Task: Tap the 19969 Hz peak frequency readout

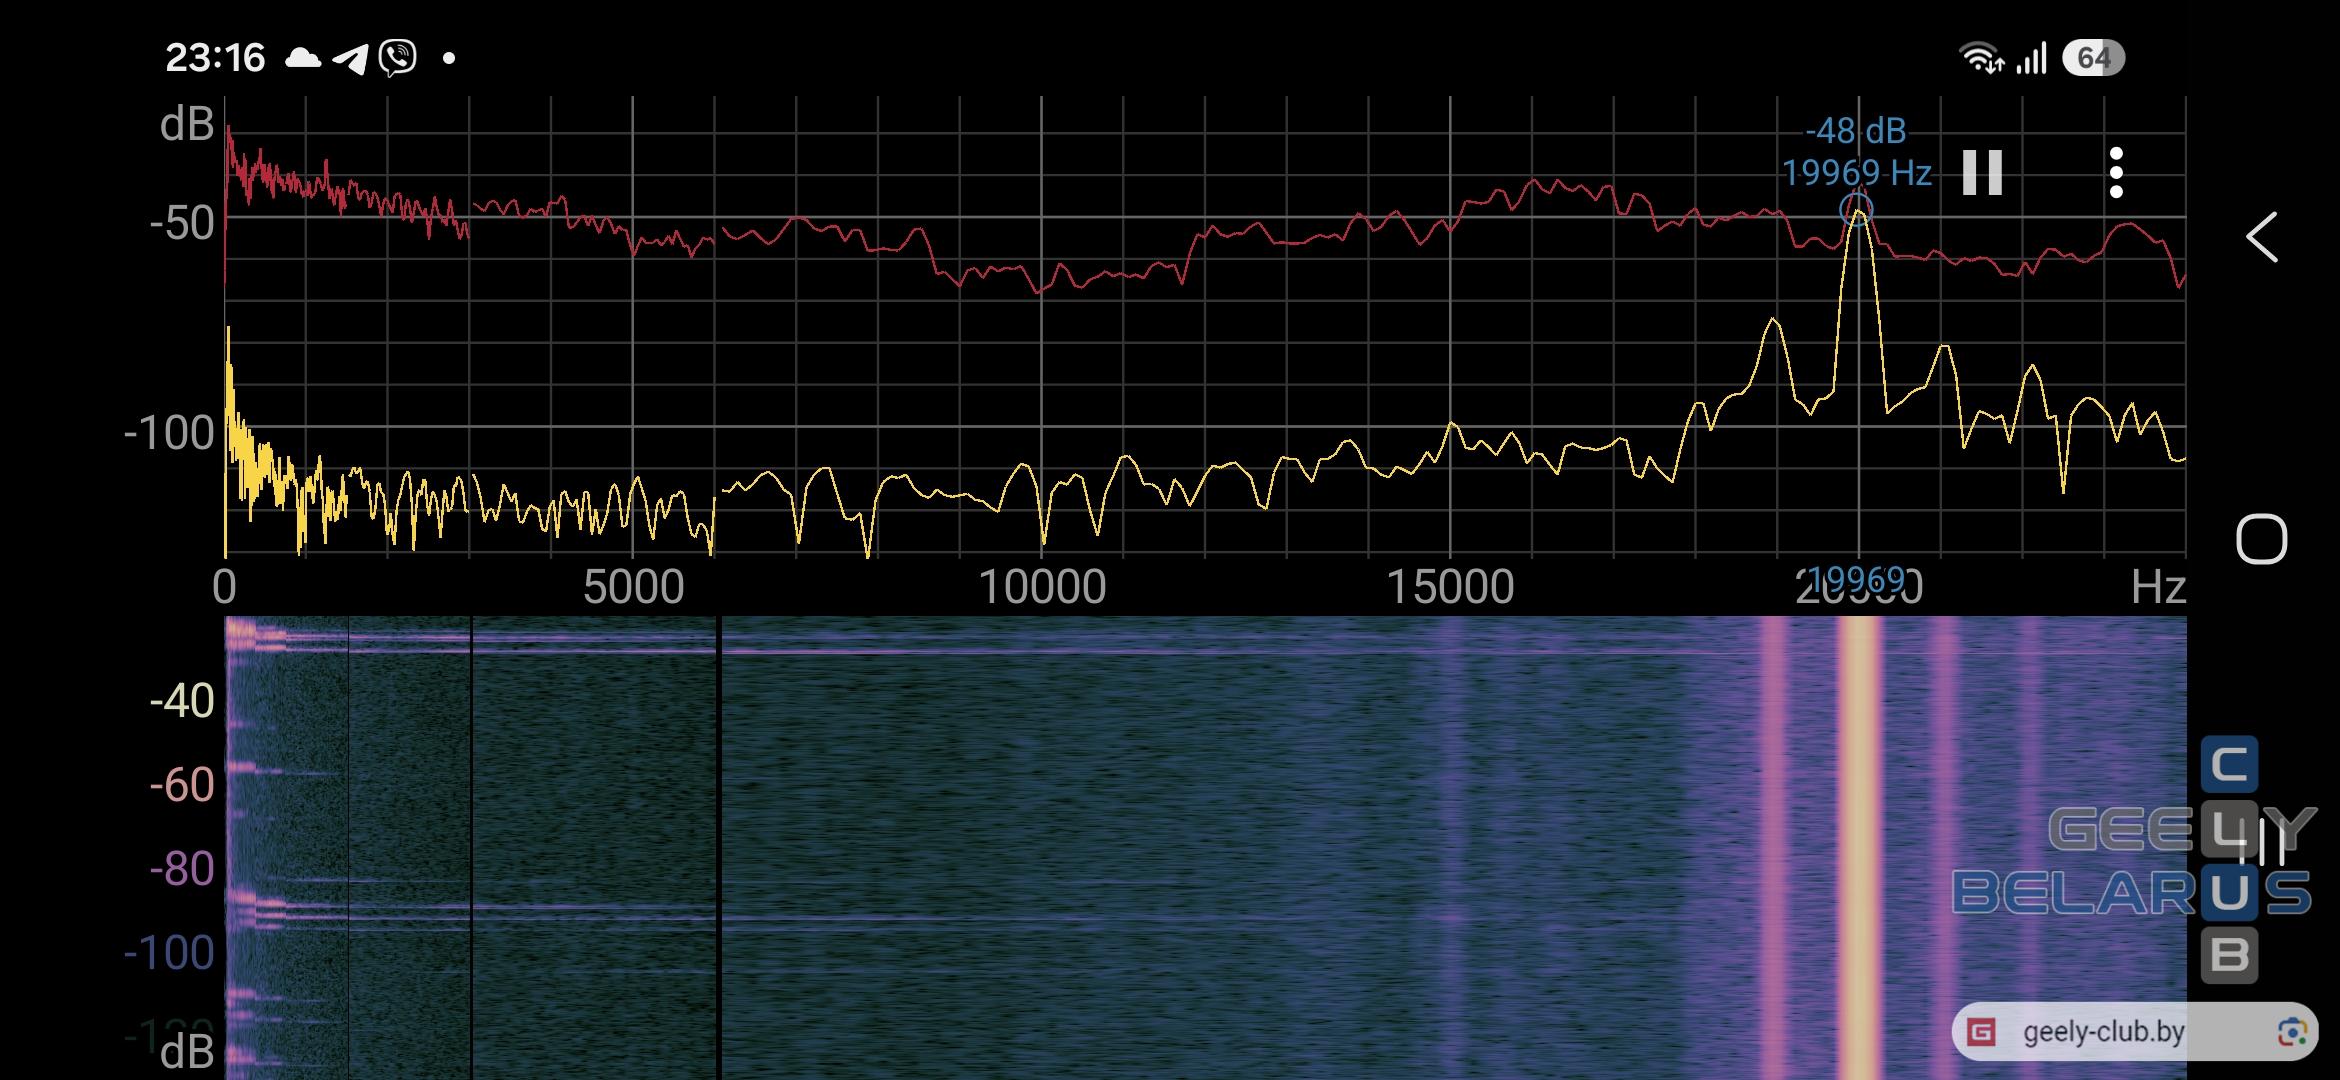Action: tap(1857, 173)
